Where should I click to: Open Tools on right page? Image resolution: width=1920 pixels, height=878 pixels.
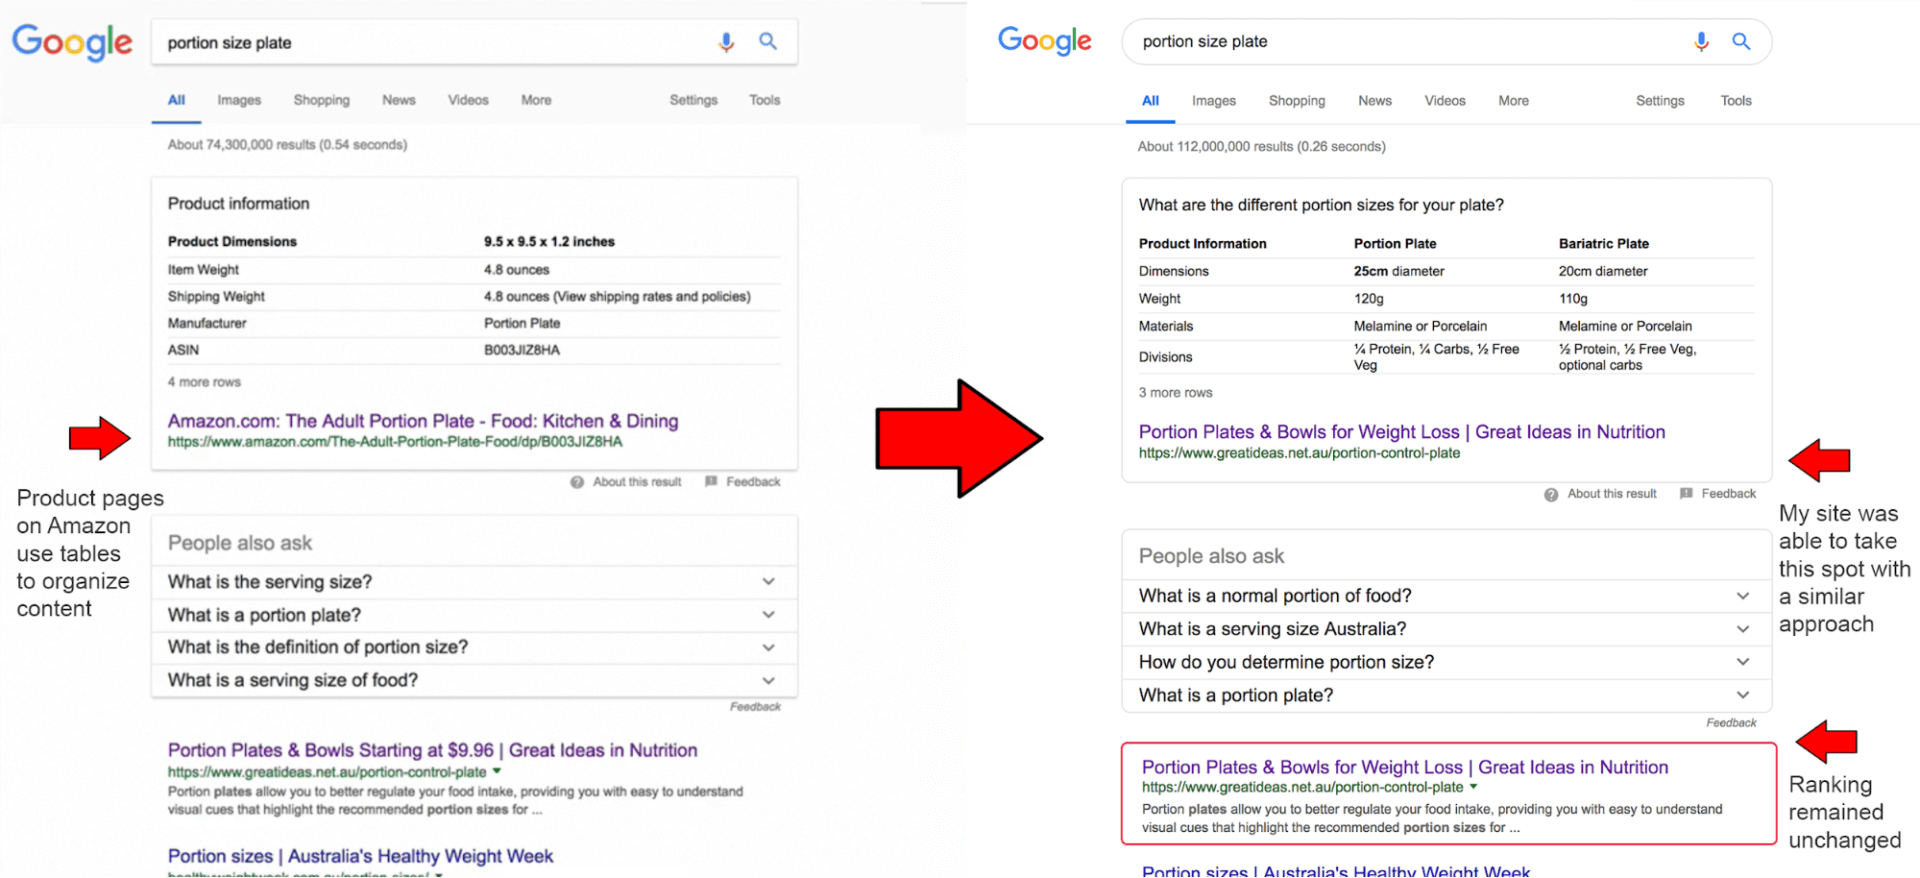1735,101
